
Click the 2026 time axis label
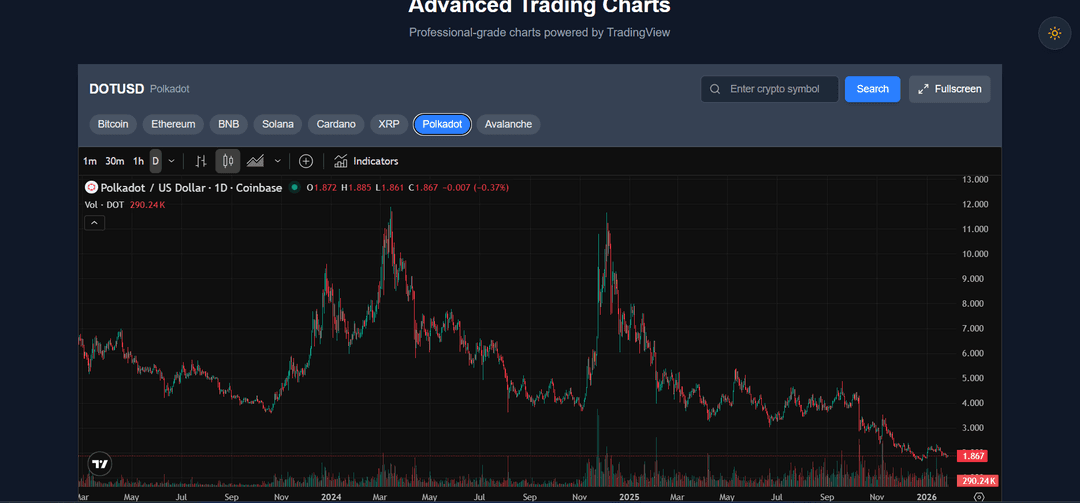point(926,497)
